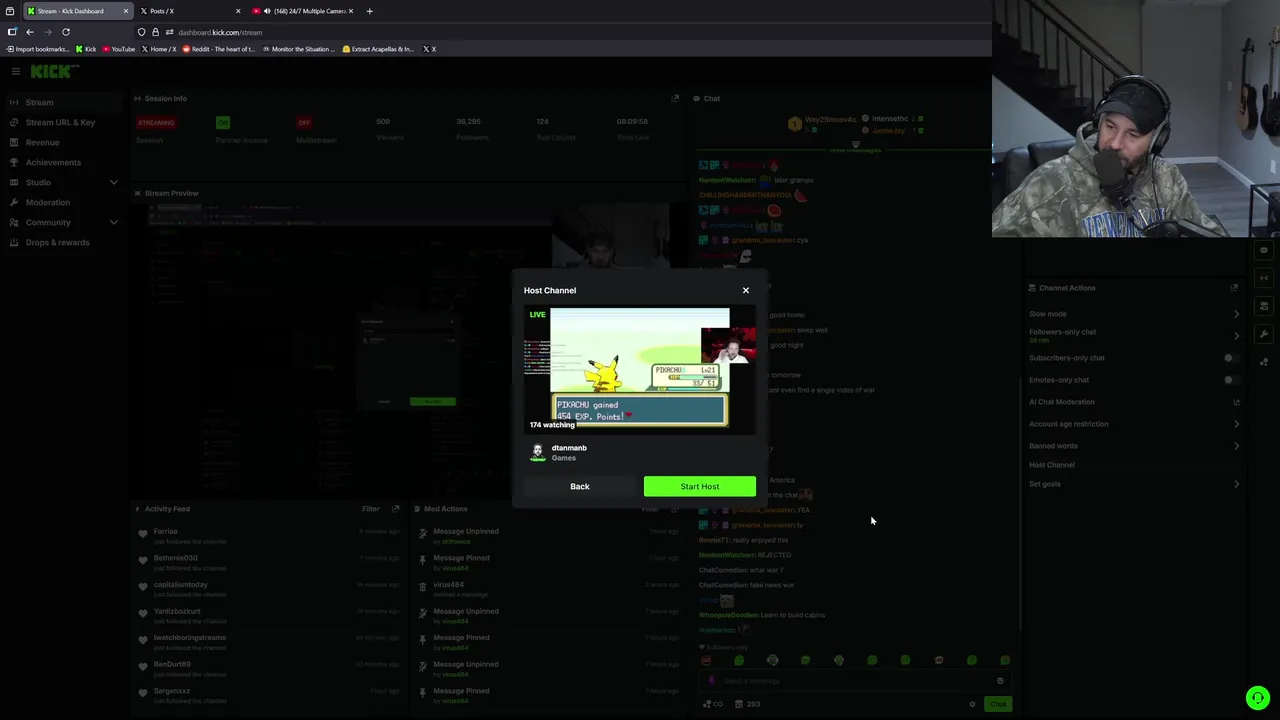Viewport: 1280px width, 720px height.
Task: Collapse new messages arrow in chat
Action: pos(855,145)
